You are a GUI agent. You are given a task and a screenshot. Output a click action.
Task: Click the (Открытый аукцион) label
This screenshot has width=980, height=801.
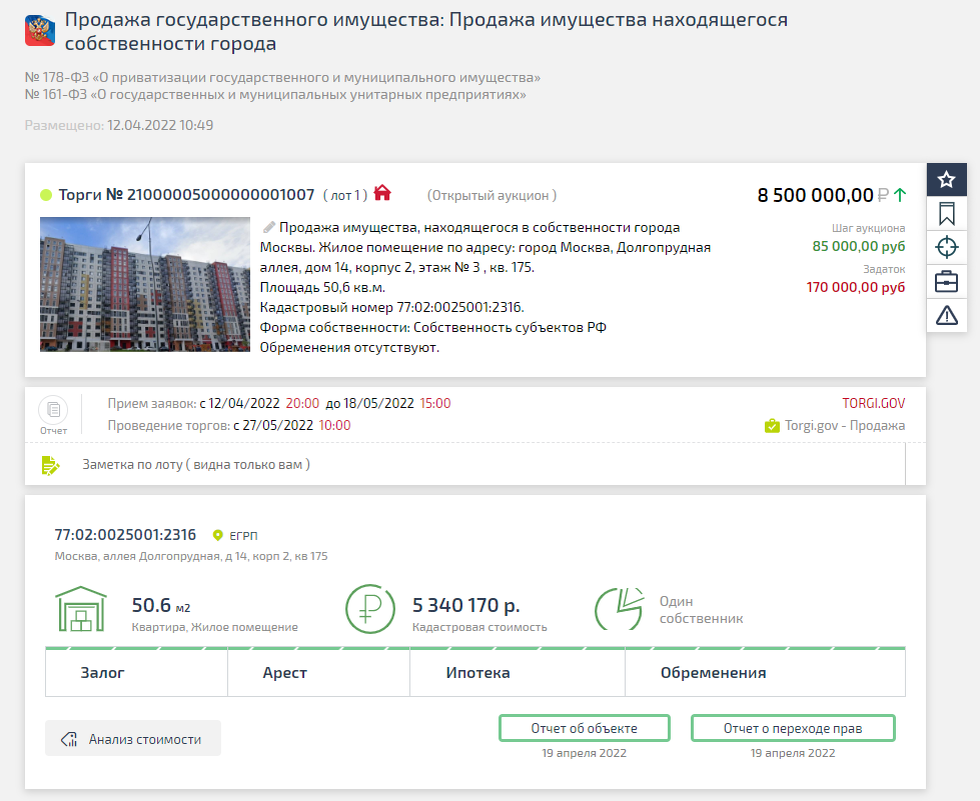coord(491,196)
